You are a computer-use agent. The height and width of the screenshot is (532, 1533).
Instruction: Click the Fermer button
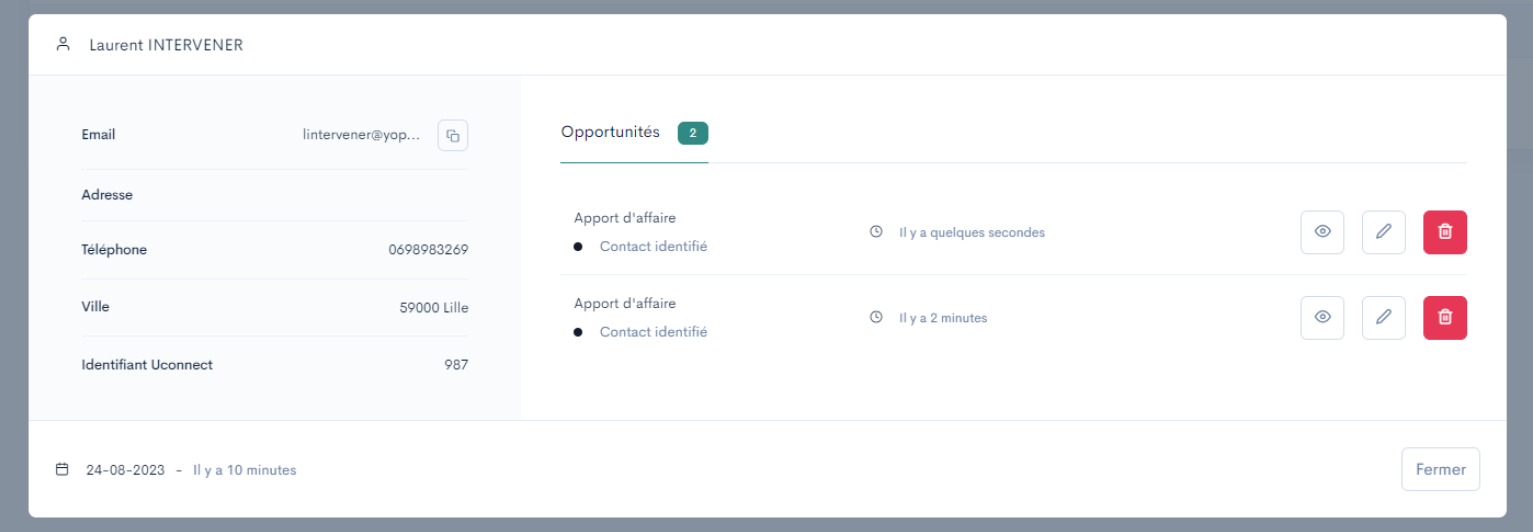point(1440,469)
